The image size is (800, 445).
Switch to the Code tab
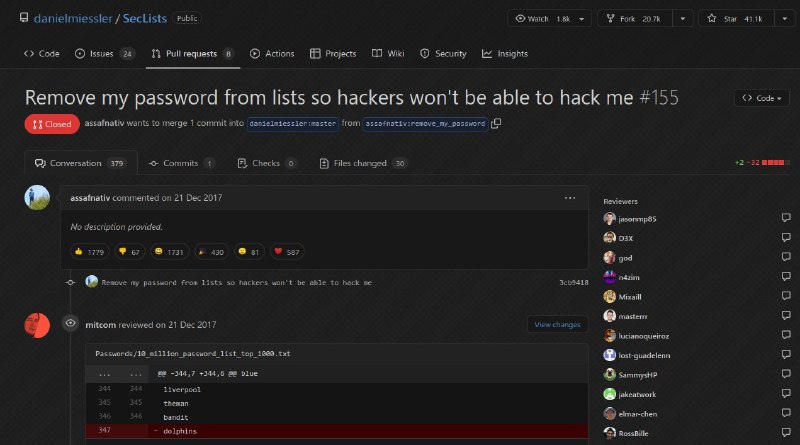42,54
